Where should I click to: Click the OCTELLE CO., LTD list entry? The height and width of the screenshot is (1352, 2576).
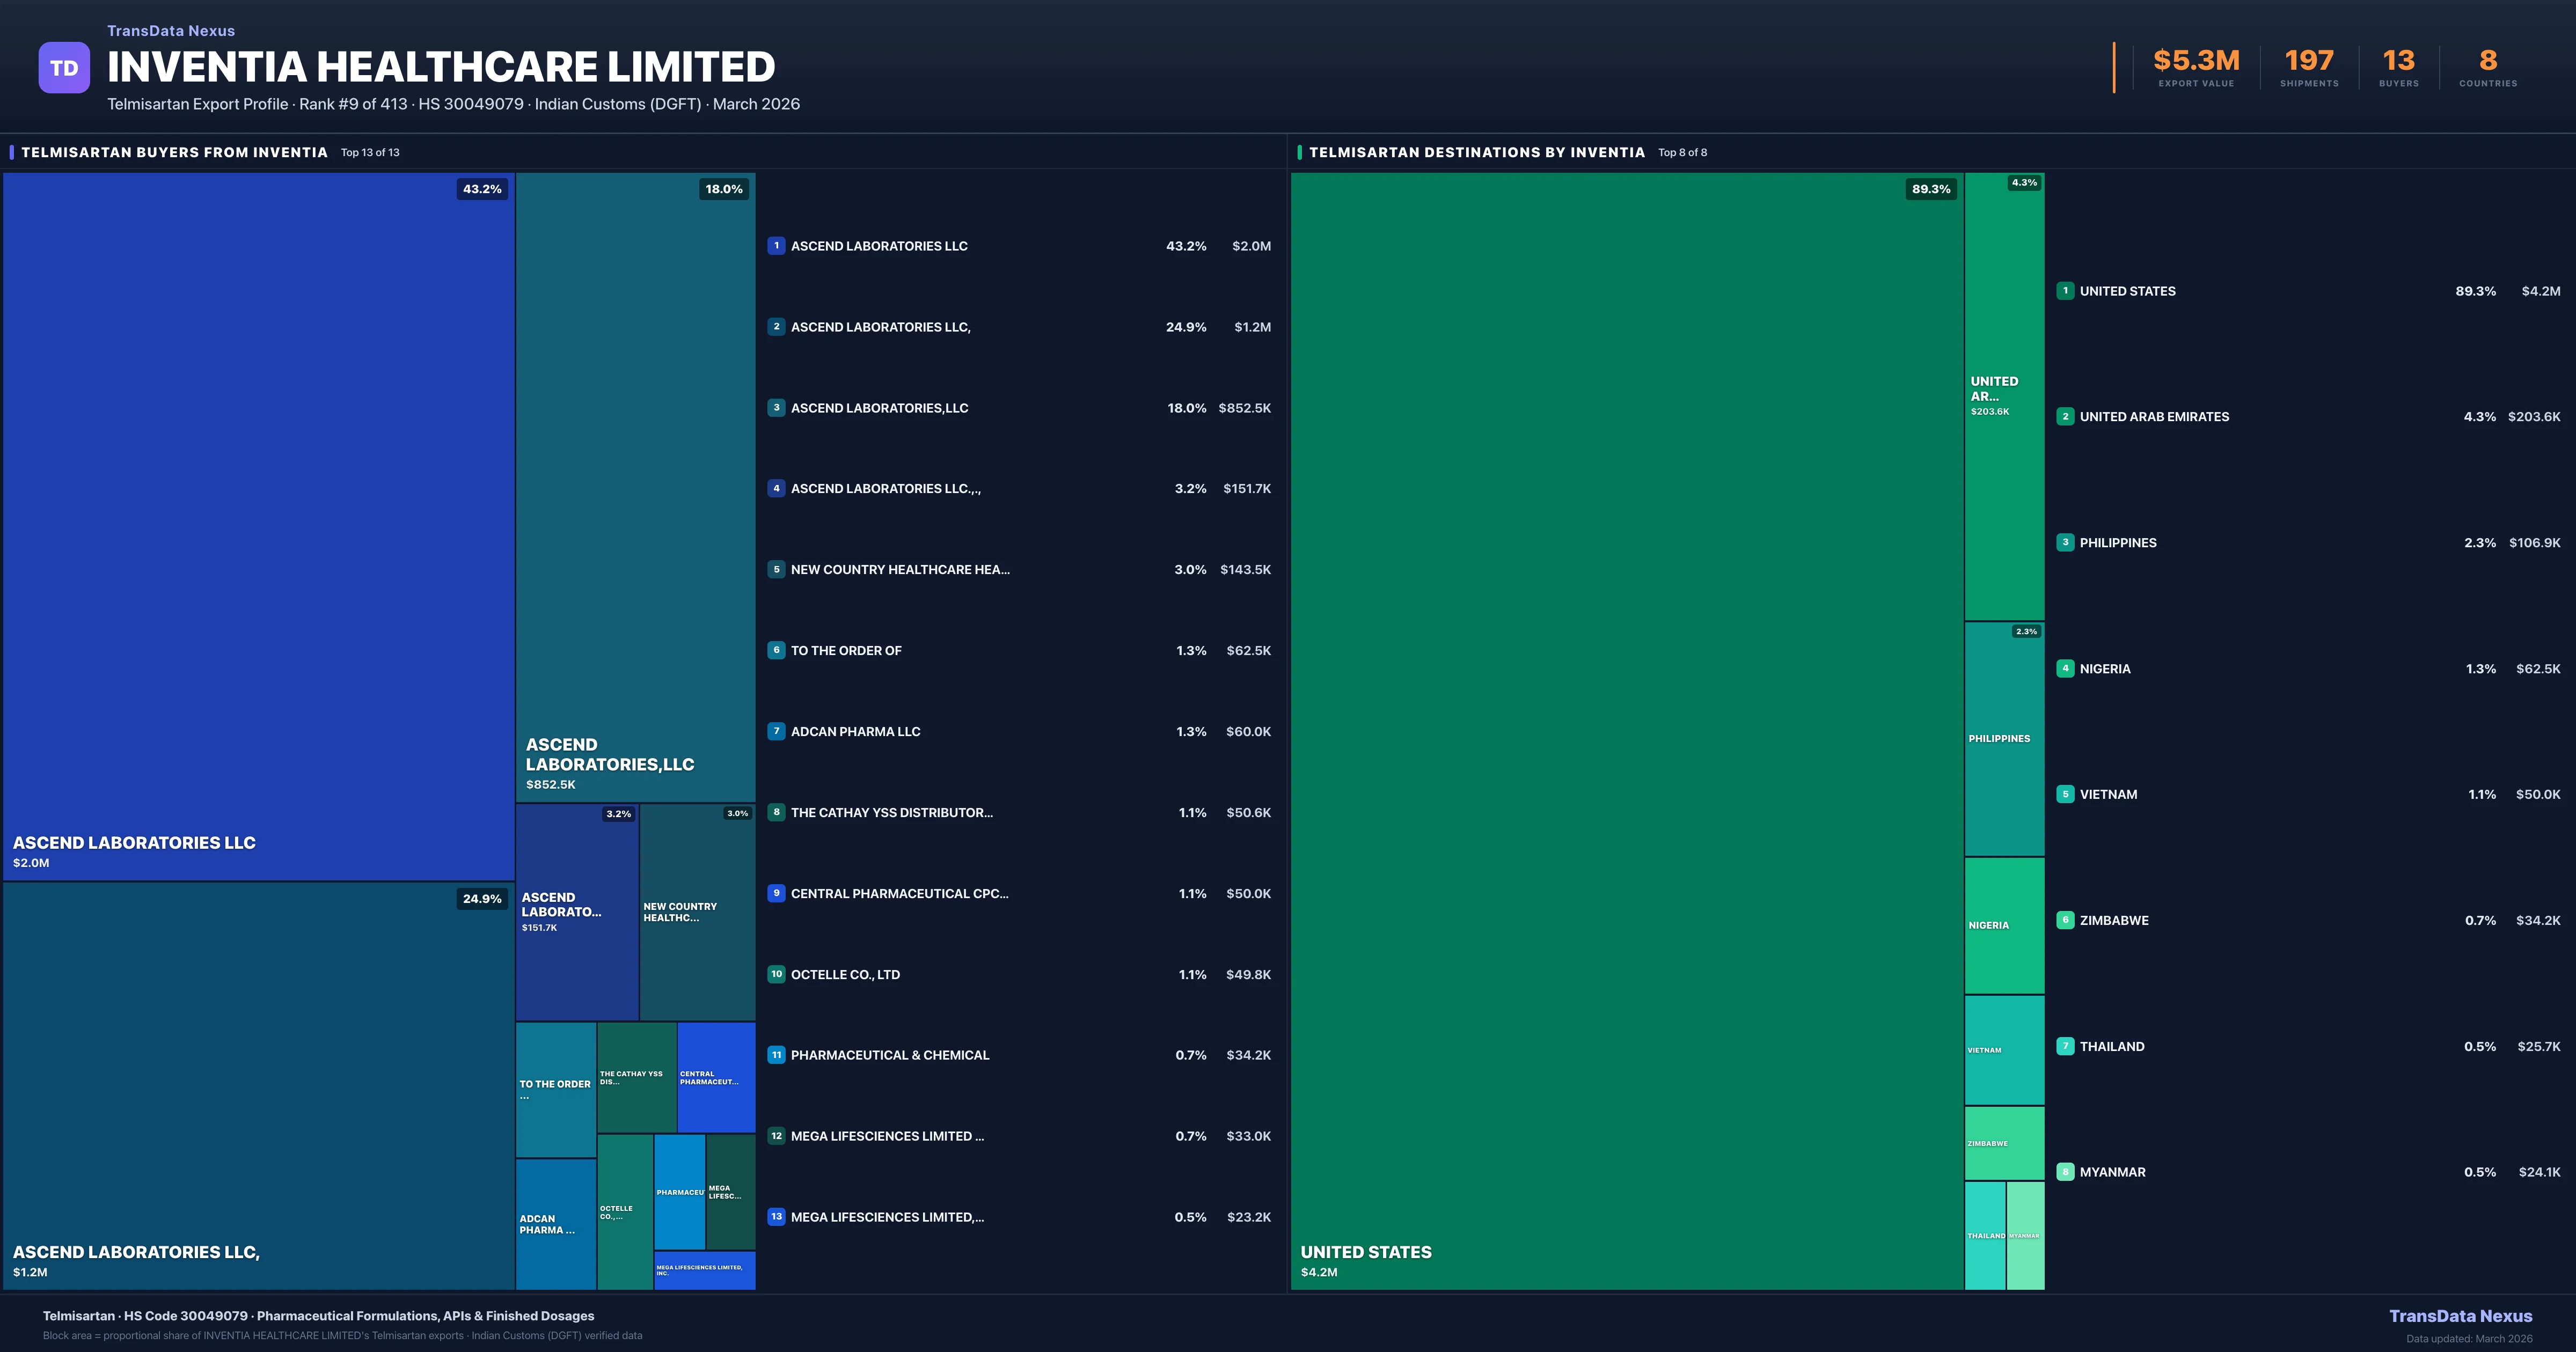click(x=845, y=974)
